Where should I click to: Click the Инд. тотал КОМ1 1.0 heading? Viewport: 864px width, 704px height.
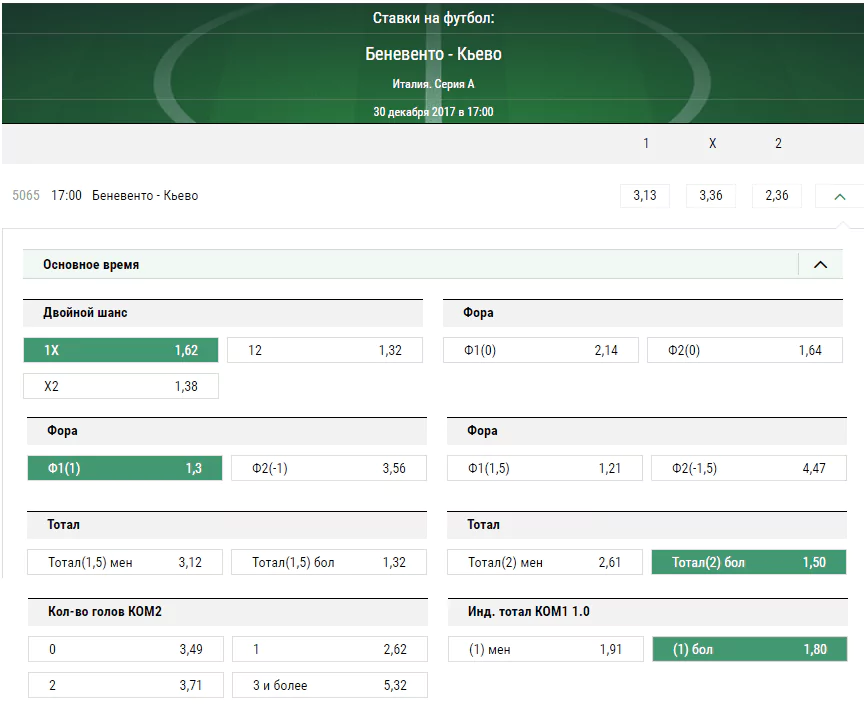tap(528, 611)
